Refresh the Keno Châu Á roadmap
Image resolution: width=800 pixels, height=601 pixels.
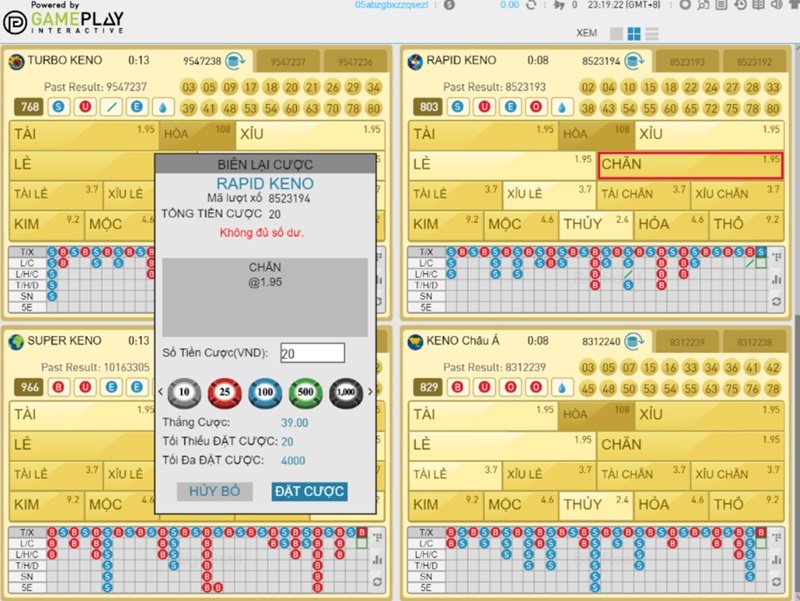777,581
